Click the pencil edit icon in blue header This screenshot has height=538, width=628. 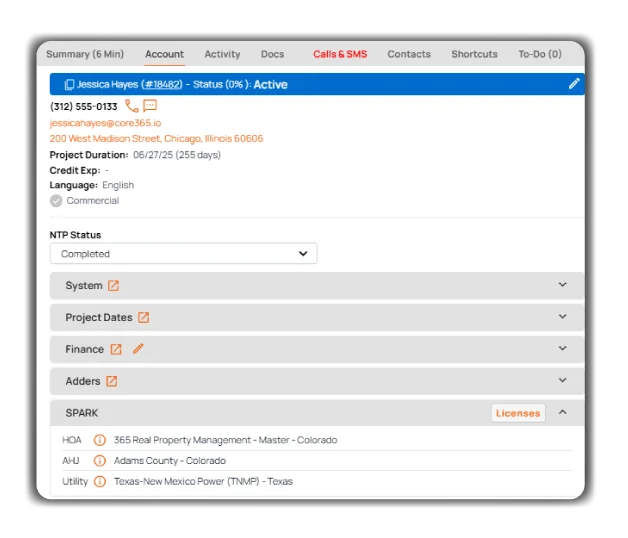coord(574,83)
